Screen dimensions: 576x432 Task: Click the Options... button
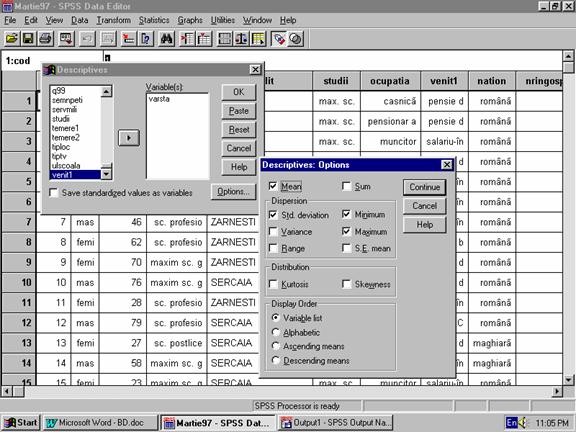coord(233,191)
